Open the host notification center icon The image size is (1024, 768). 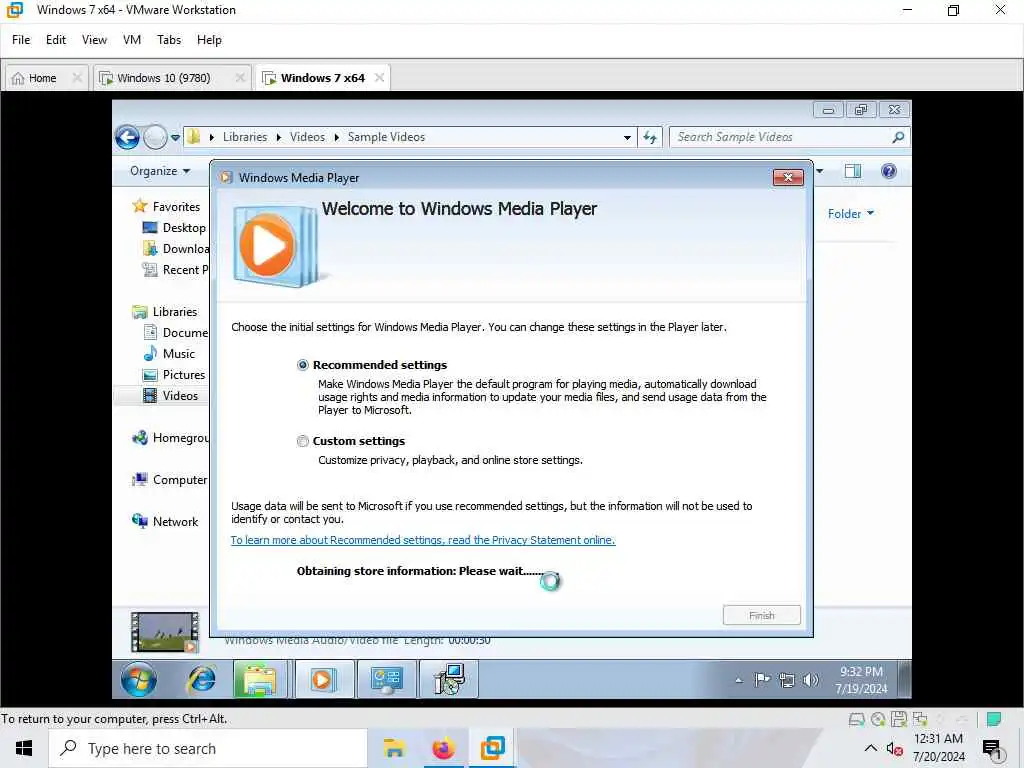991,749
